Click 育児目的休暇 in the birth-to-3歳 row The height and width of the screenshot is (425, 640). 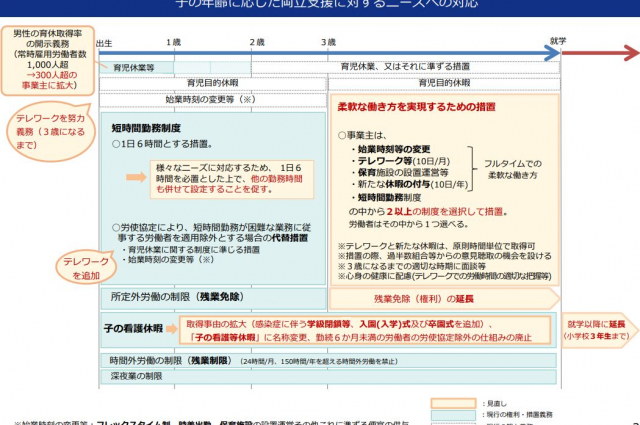tap(213, 83)
